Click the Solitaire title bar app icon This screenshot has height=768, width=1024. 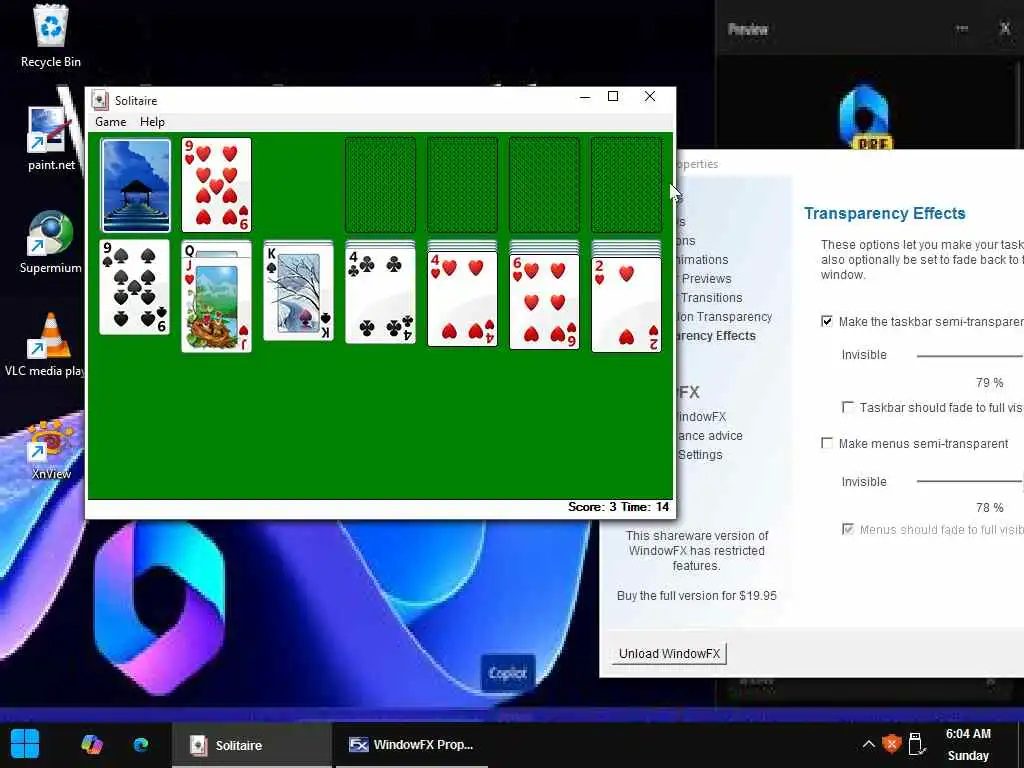pos(100,100)
